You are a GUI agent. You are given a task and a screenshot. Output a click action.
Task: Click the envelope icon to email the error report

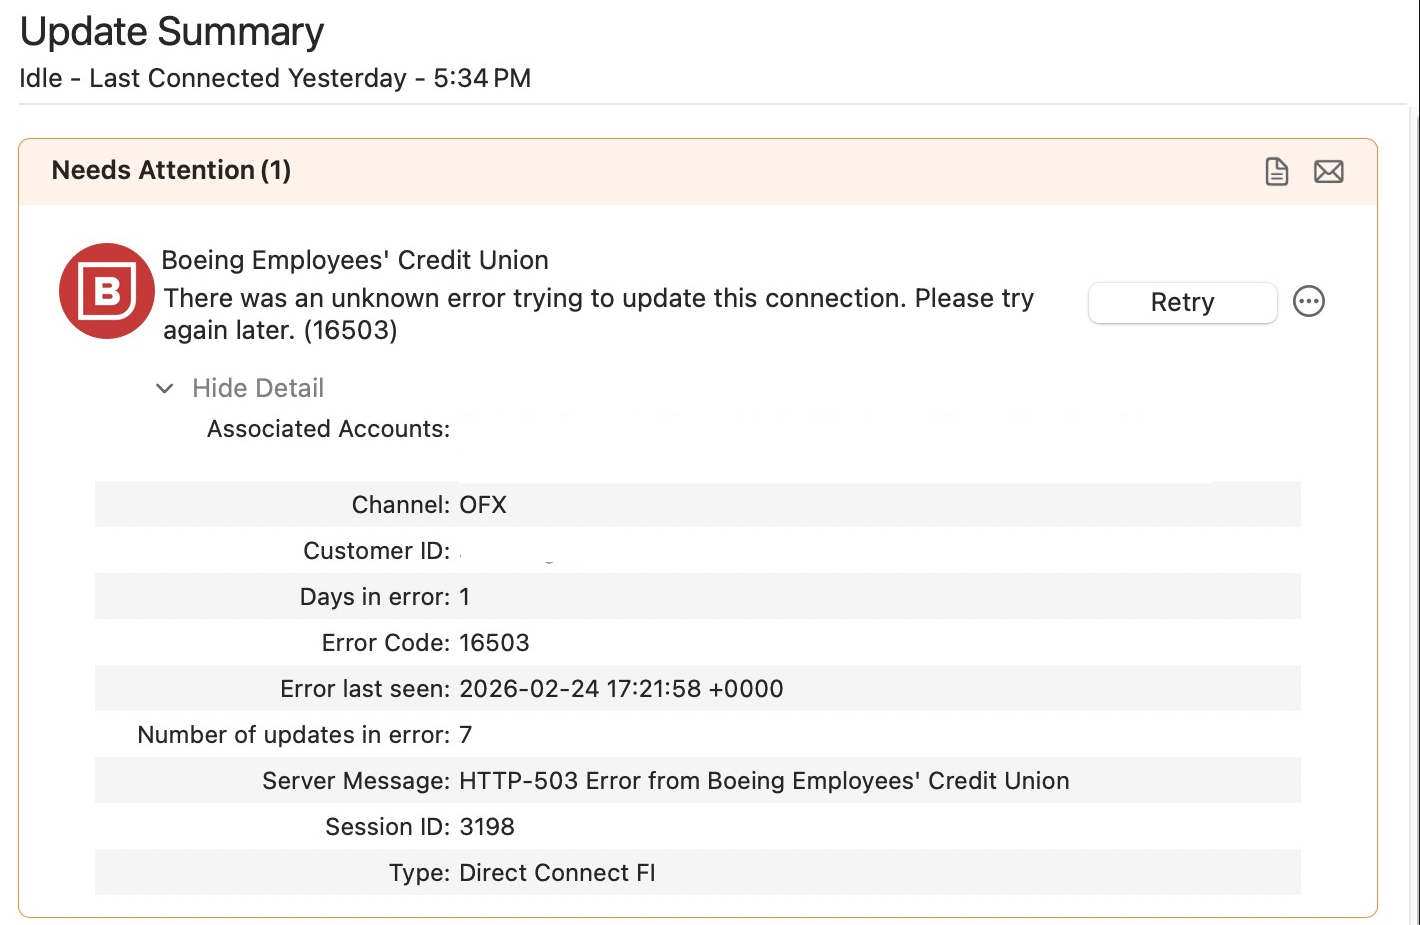[1329, 171]
